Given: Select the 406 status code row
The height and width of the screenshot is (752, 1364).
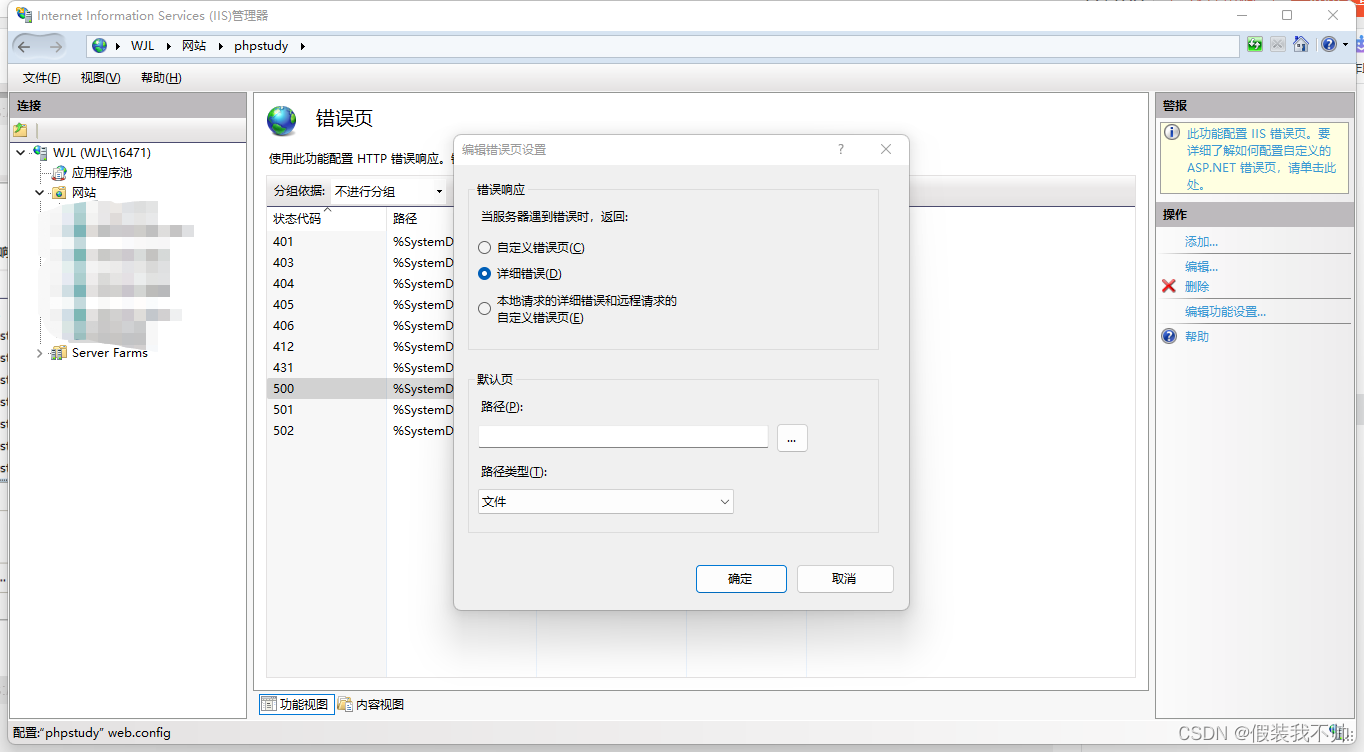Looking at the screenshot, I should point(360,326).
